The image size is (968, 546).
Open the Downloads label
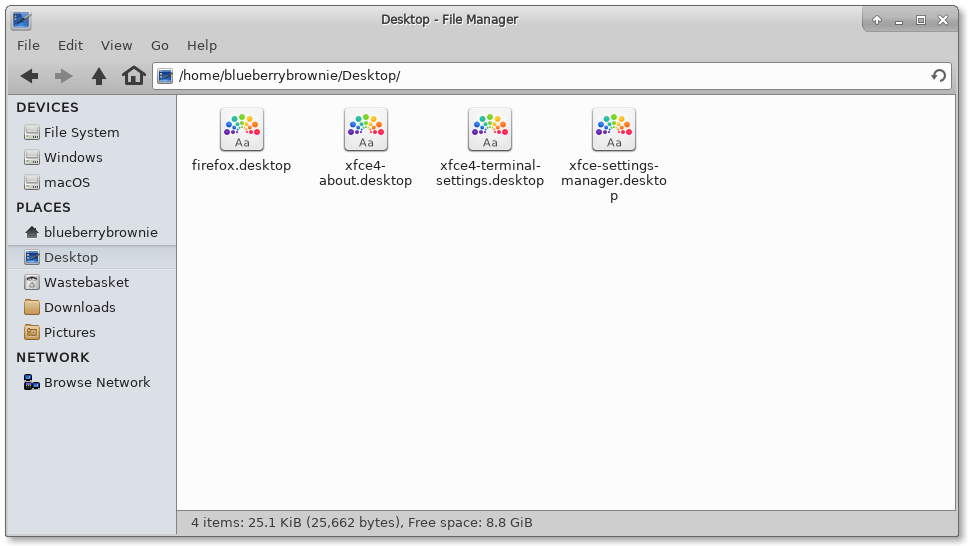coord(80,307)
